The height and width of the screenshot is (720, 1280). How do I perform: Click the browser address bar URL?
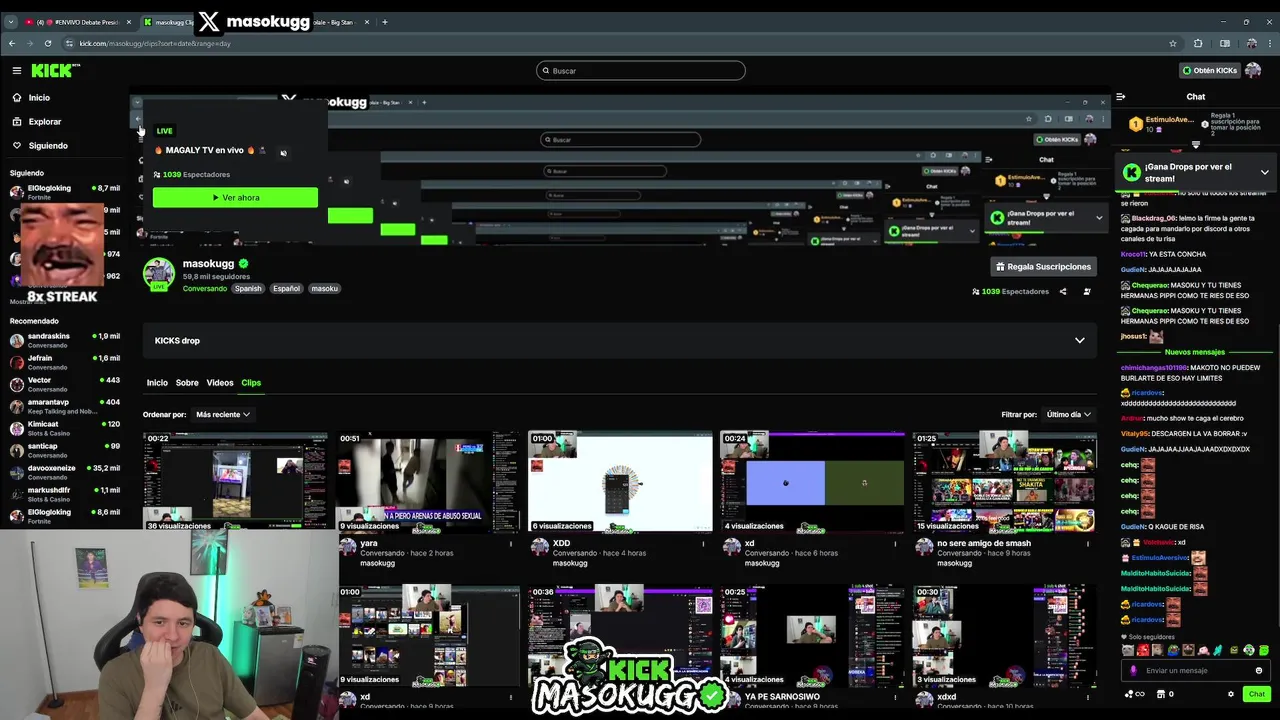[155, 43]
